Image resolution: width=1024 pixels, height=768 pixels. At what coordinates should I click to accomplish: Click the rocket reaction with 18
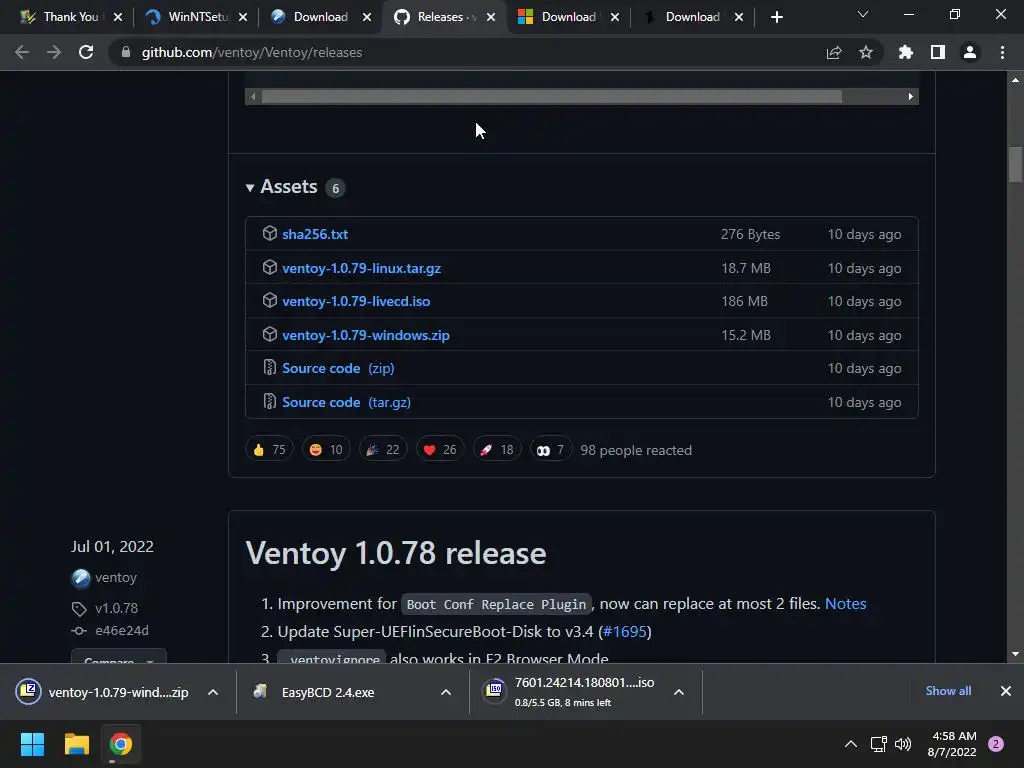[497, 449]
